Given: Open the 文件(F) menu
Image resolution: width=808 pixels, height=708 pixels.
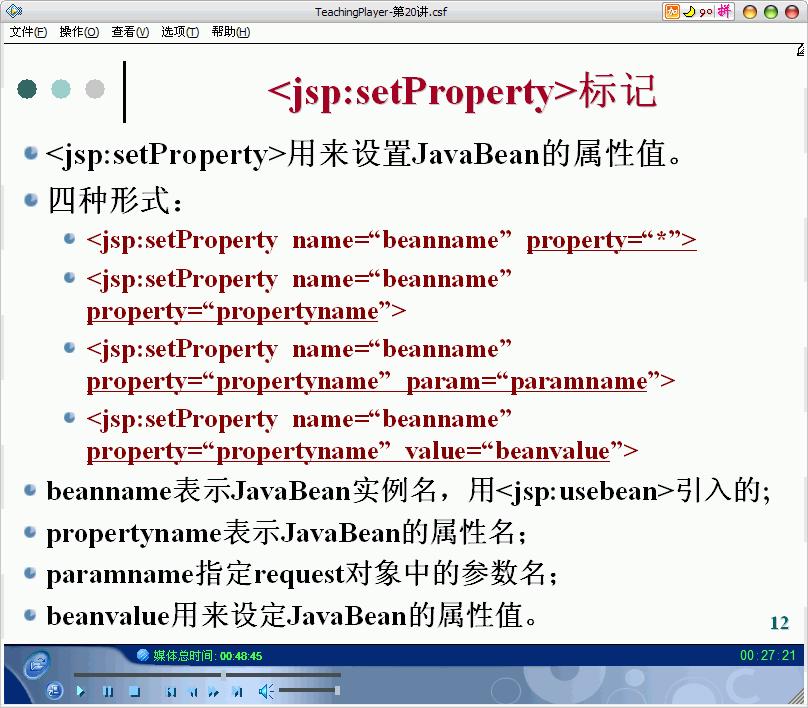Looking at the screenshot, I should pos(28,32).
